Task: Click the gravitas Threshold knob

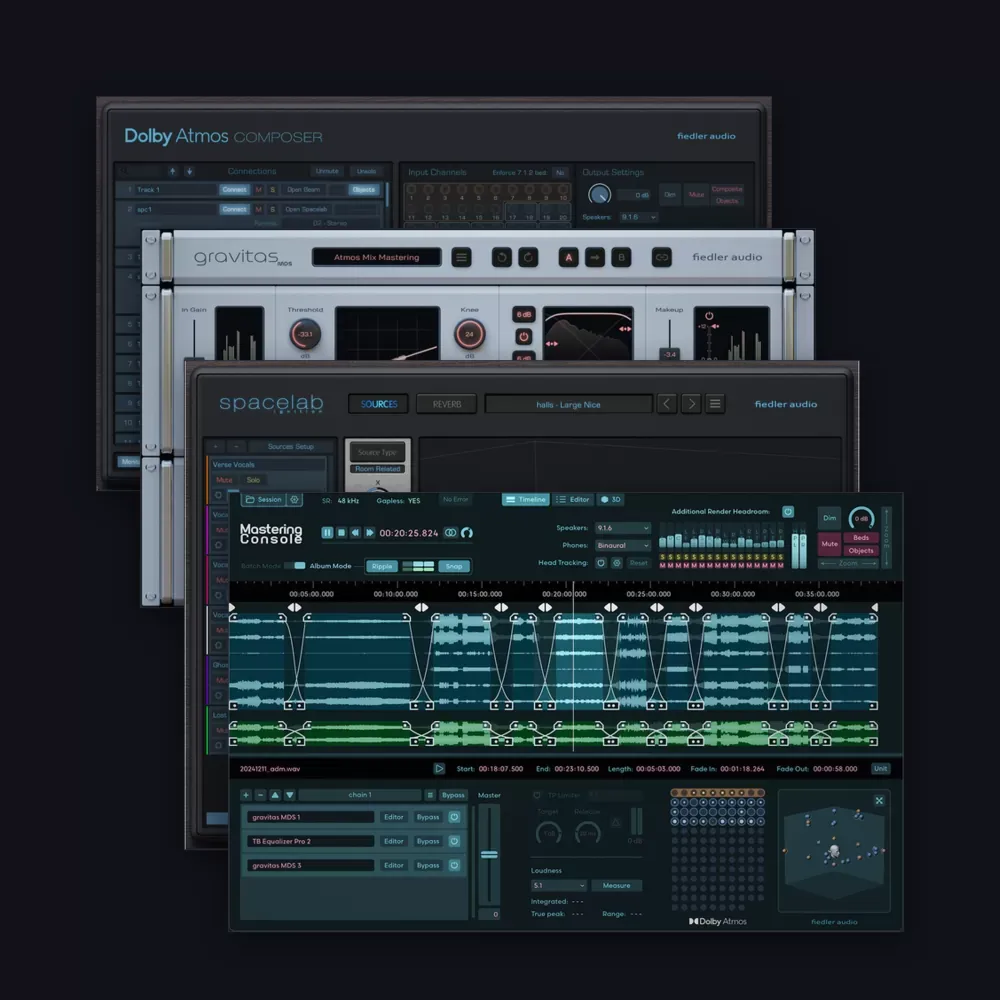Action: [x=305, y=334]
